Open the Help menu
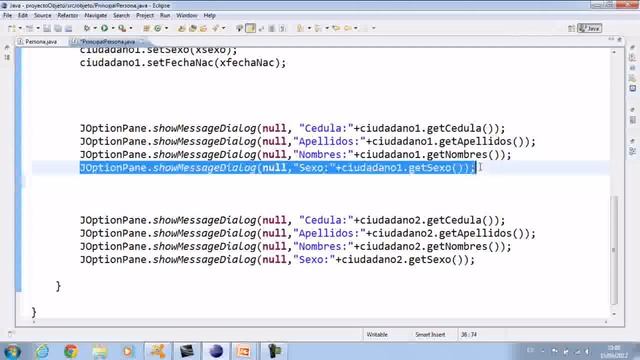640x360 pixels. 209,16
